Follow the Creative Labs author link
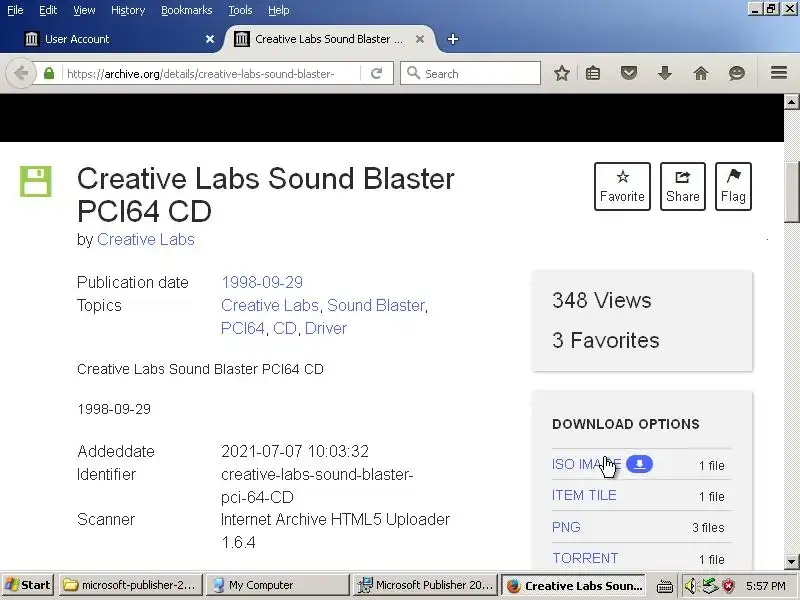This screenshot has width=800, height=600. point(146,239)
